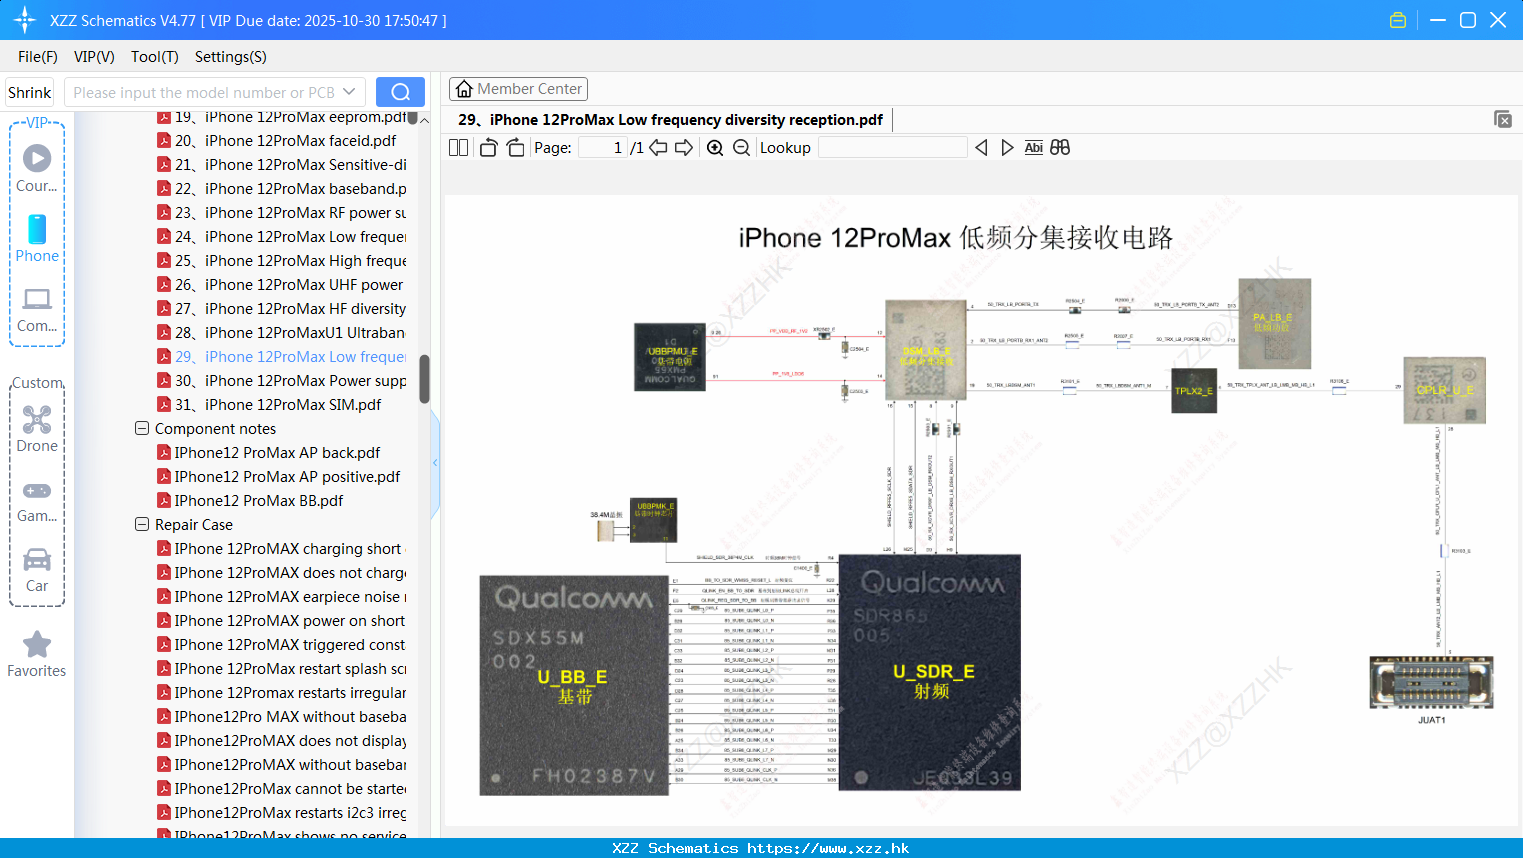Open IPhone 12ProMax restart splash case
The width and height of the screenshot is (1523, 858).
(282, 669)
